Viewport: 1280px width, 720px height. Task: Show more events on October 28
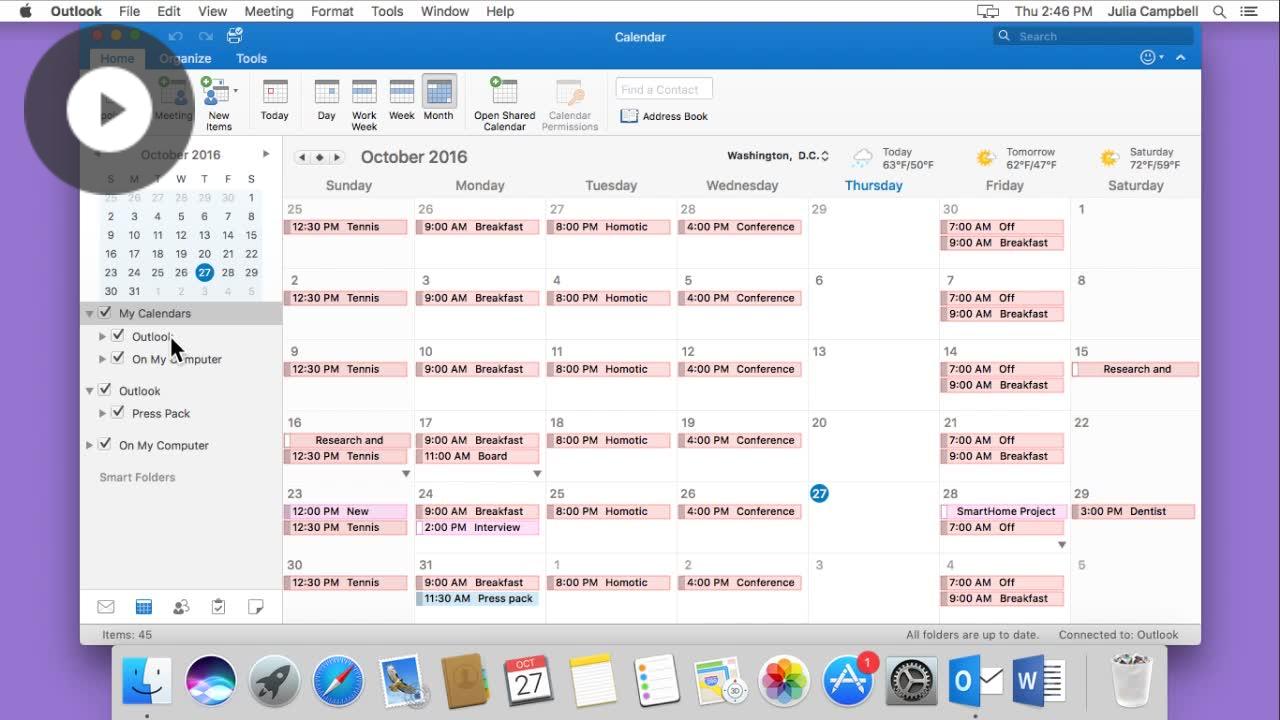(1062, 545)
